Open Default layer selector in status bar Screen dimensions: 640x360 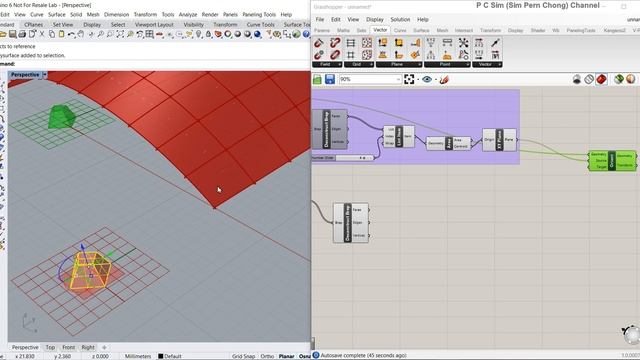pos(169,356)
